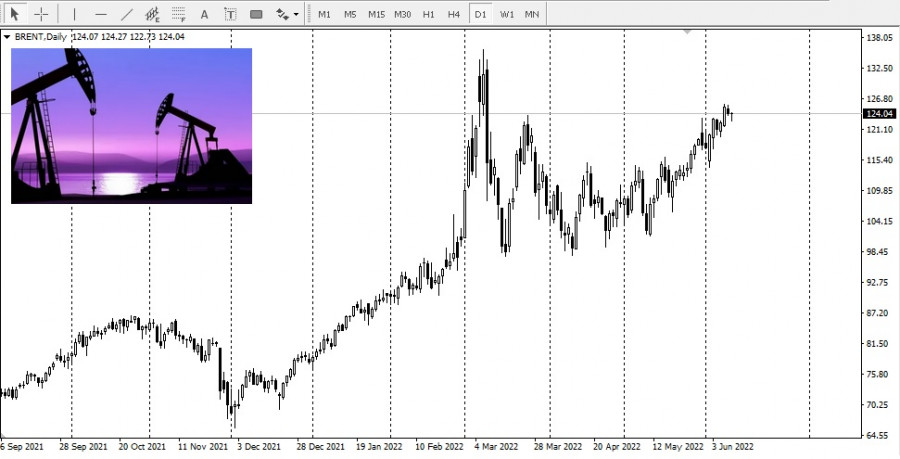The width and height of the screenshot is (900, 459).
Task: Click price axis value 126.80
Action: click(x=879, y=99)
